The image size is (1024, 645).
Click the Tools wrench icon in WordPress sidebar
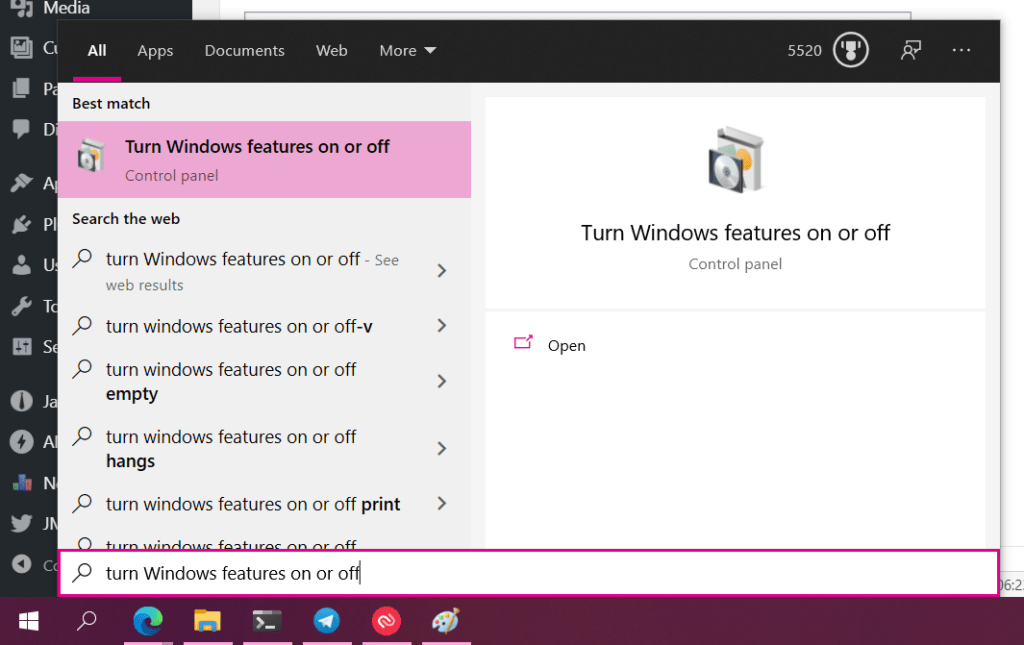coord(22,306)
